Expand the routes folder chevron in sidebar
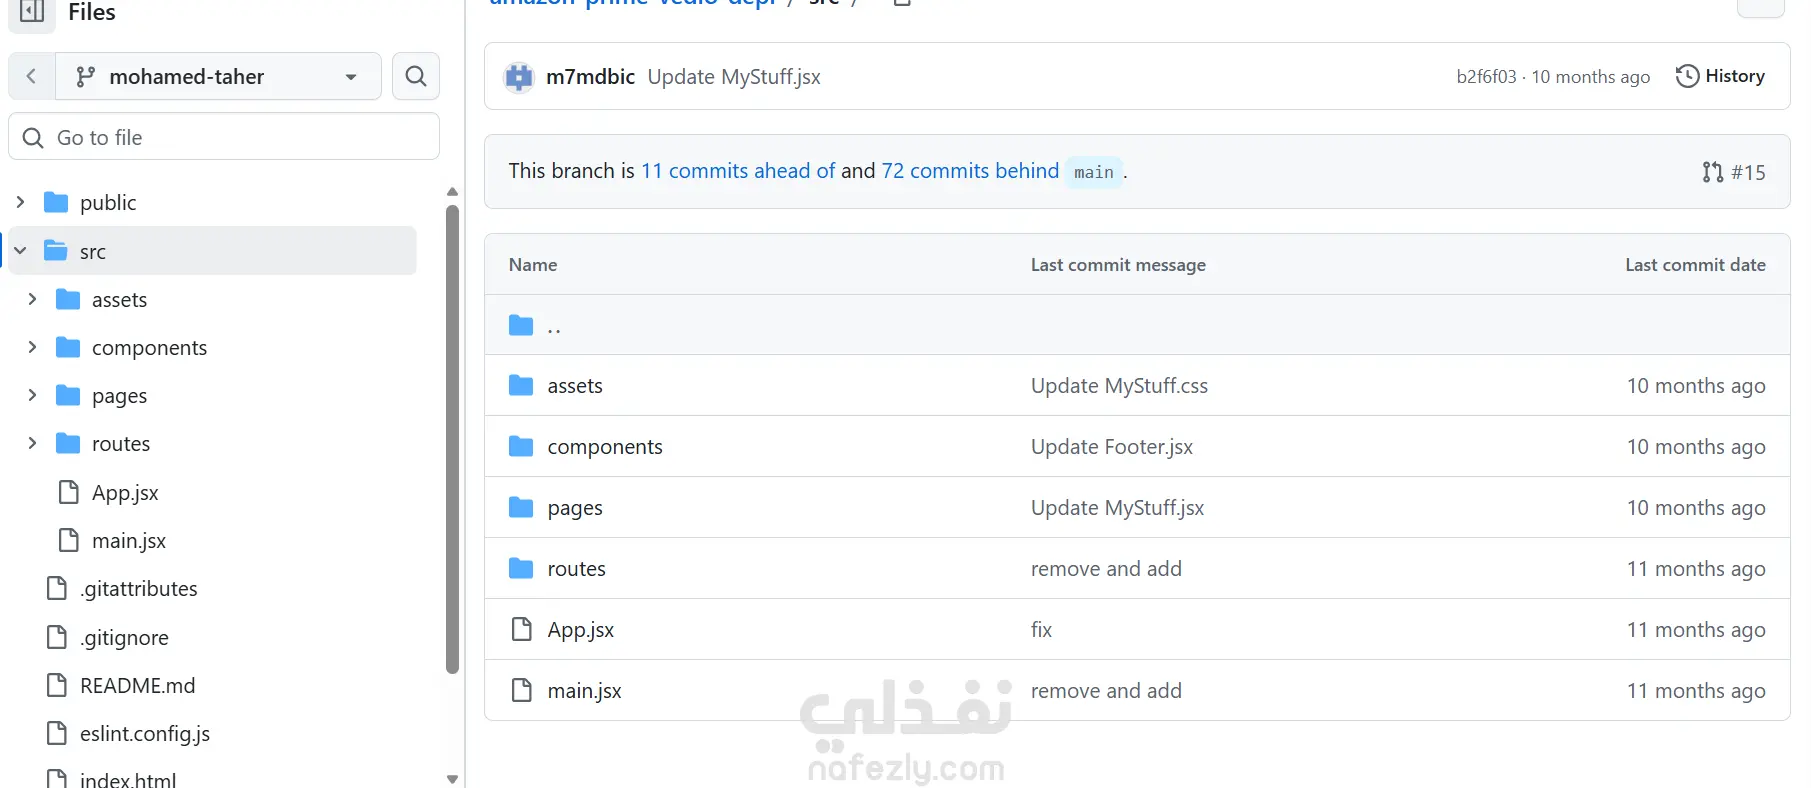Screen dimensions: 1811x788 click(32, 443)
